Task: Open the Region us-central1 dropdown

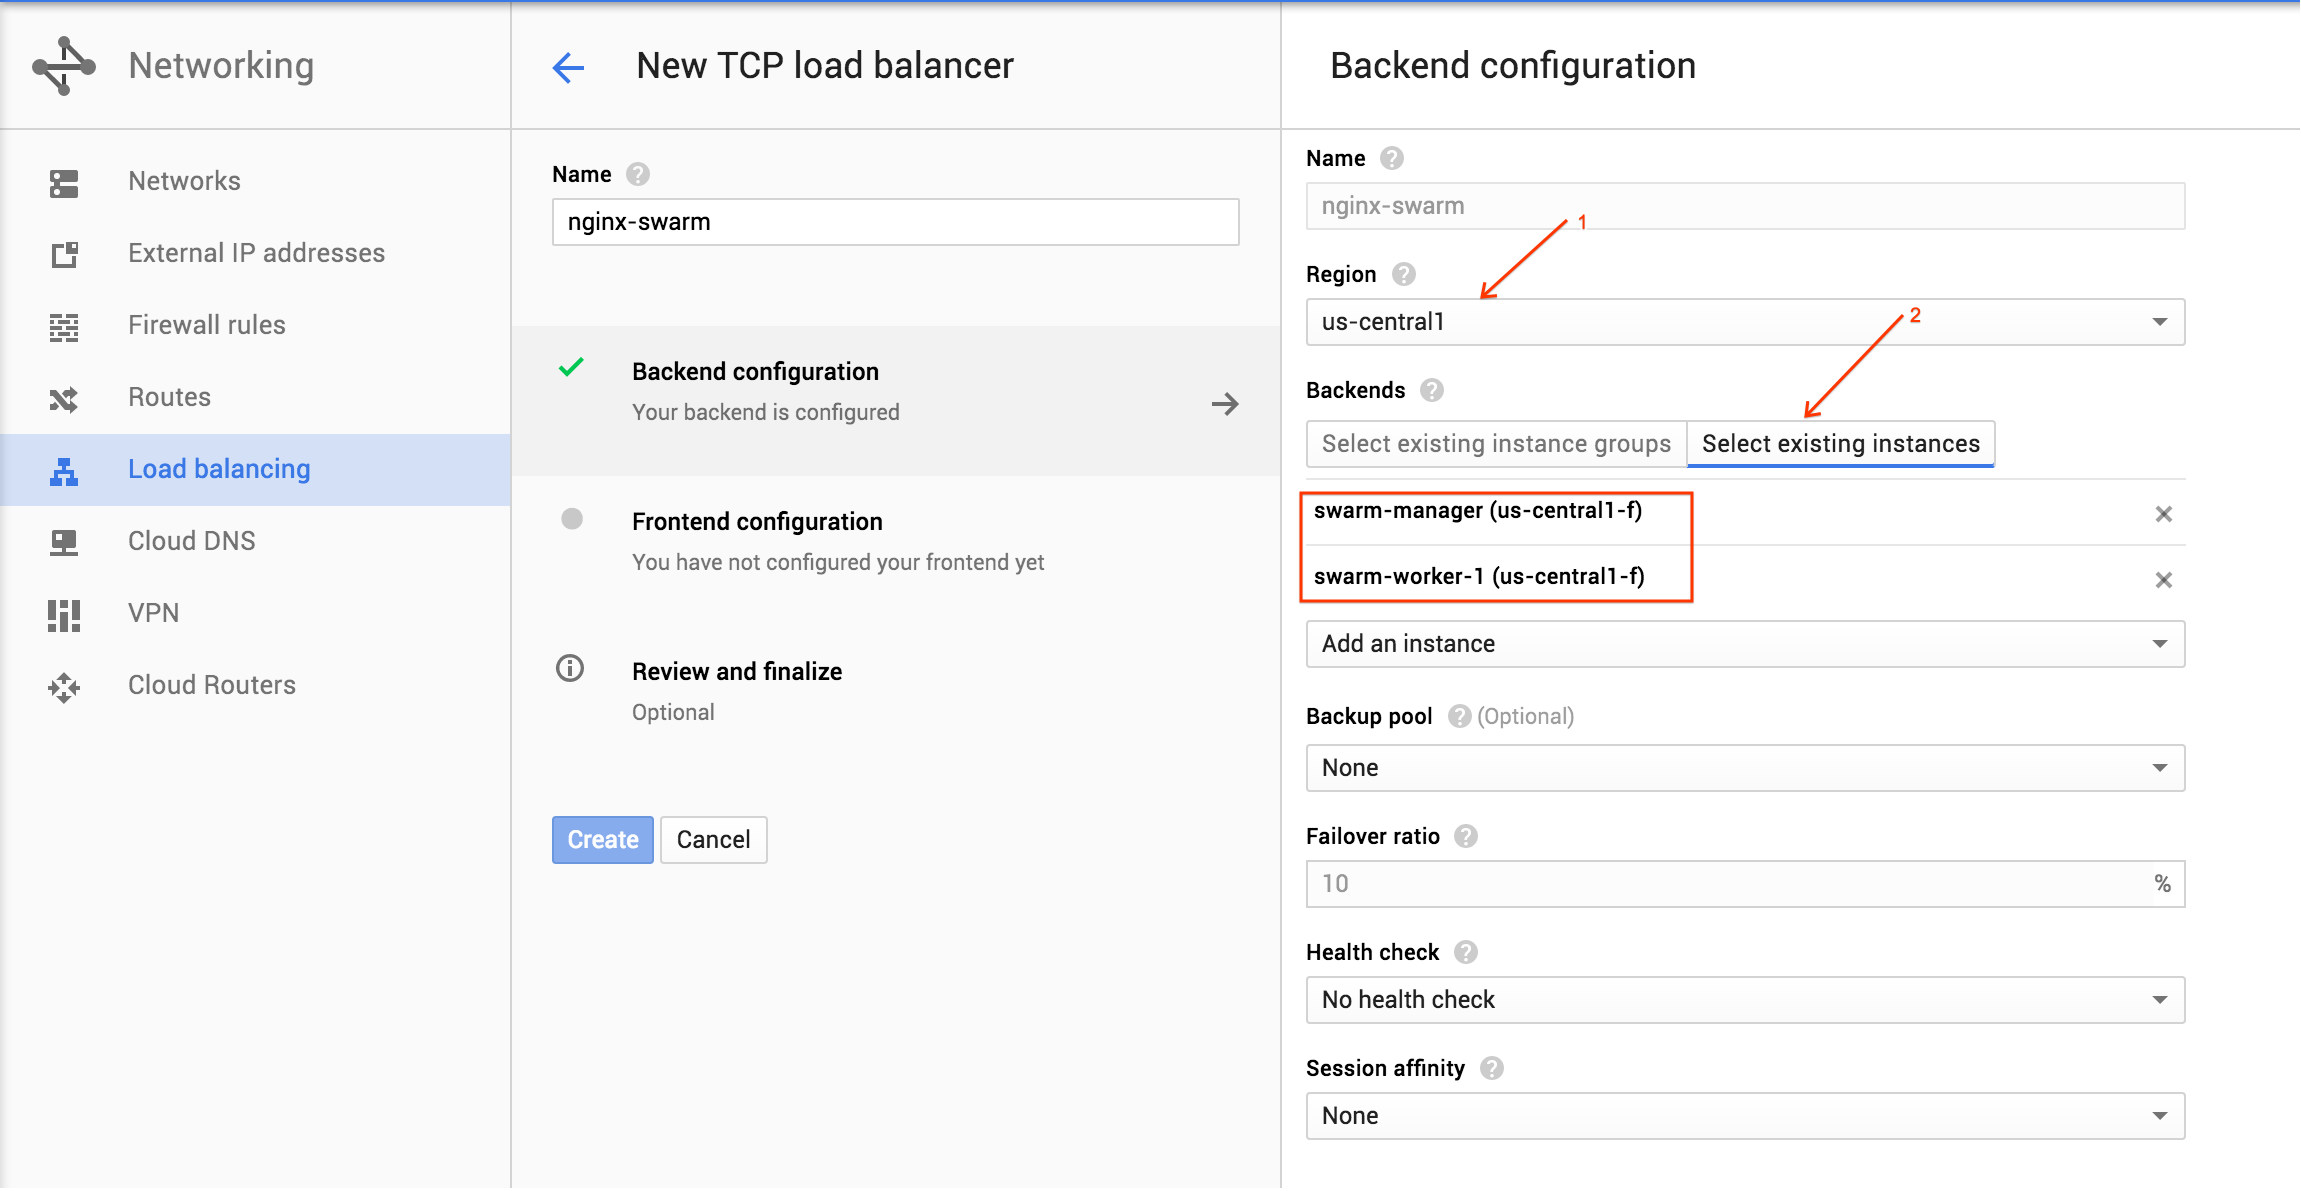Action: (x=1745, y=322)
